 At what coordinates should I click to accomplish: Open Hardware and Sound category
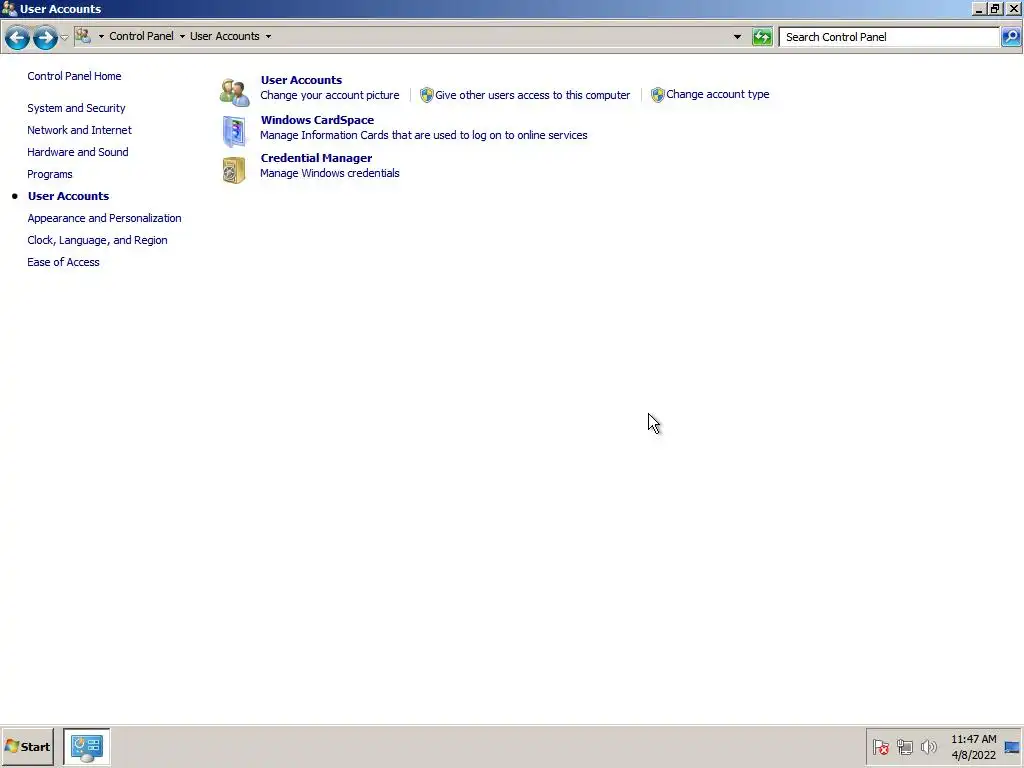[78, 152]
